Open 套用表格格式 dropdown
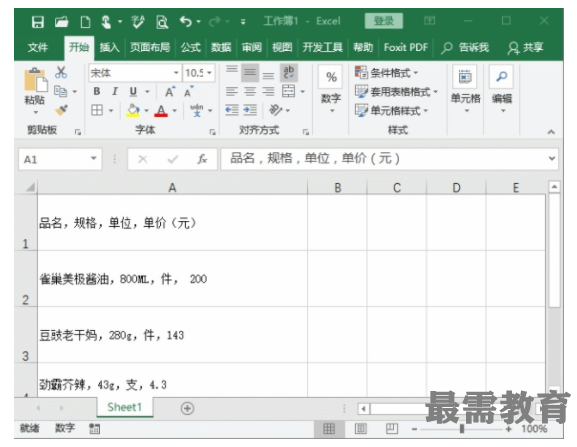Image resolution: width=577 pixels, height=447 pixels. pos(396,91)
